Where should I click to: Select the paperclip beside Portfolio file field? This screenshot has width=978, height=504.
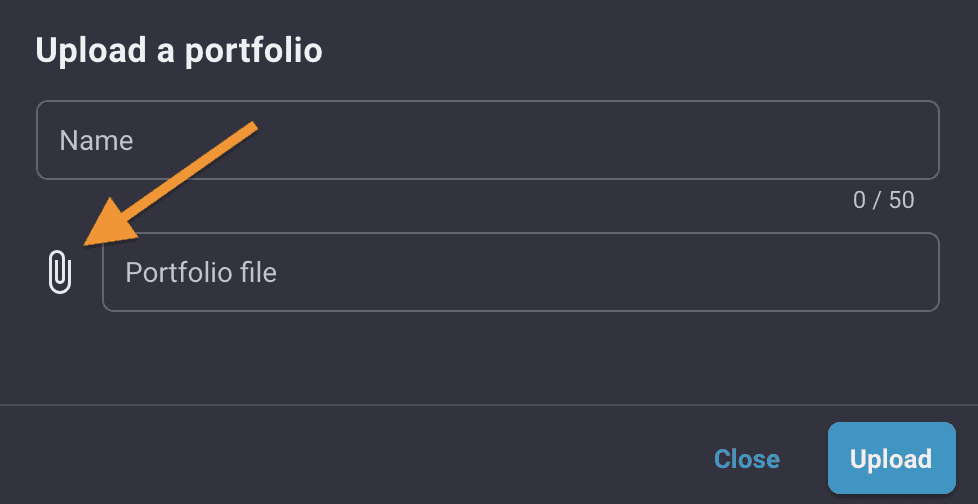[x=60, y=272]
